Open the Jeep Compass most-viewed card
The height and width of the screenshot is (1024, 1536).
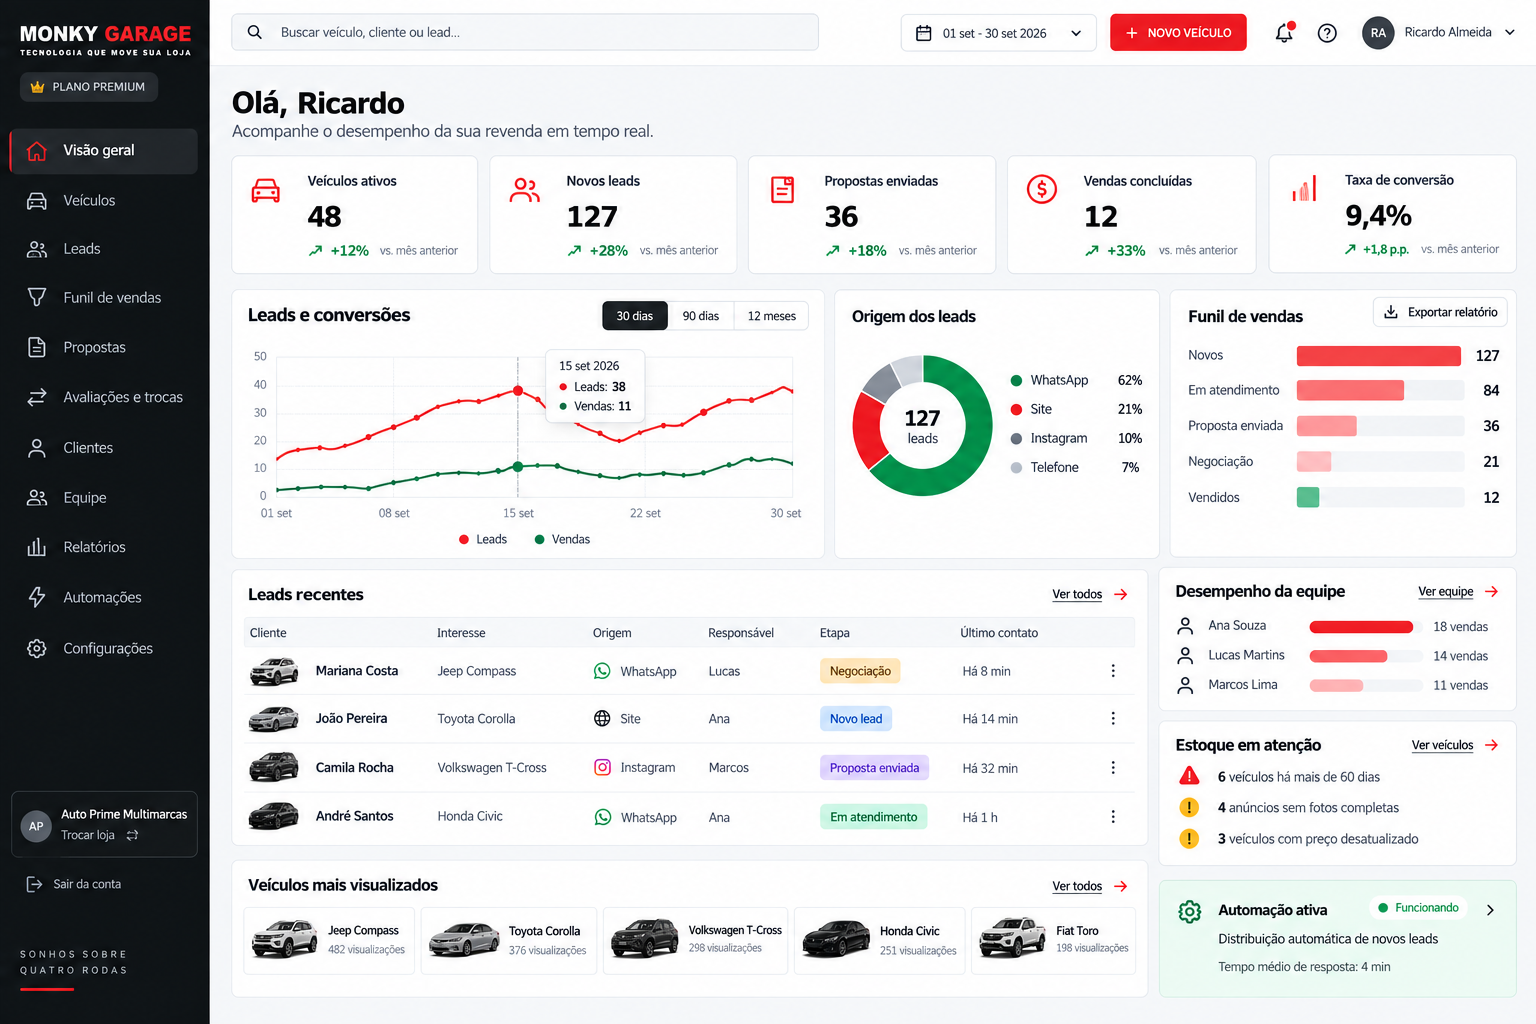pyautogui.click(x=329, y=940)
